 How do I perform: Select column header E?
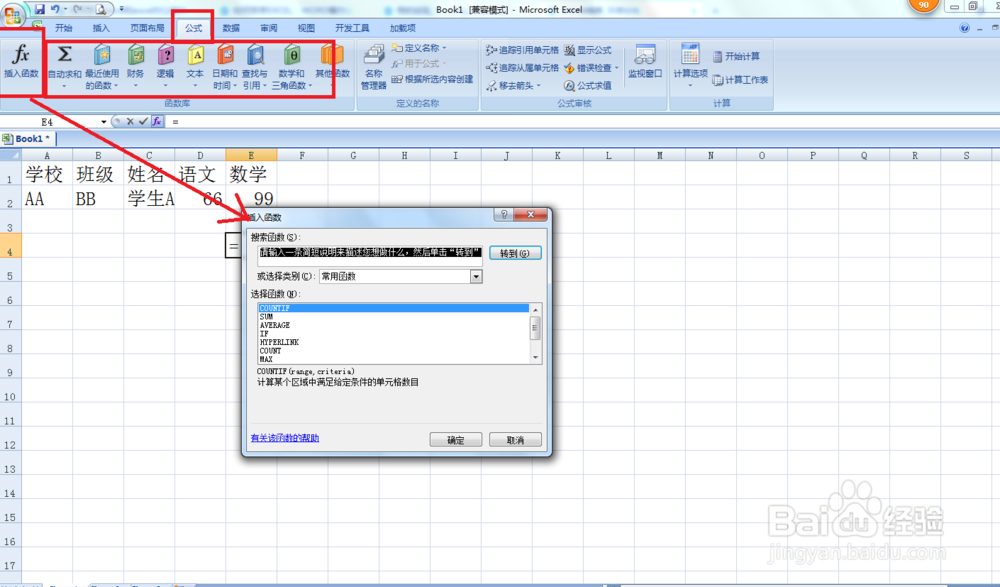tap(251, 155)
